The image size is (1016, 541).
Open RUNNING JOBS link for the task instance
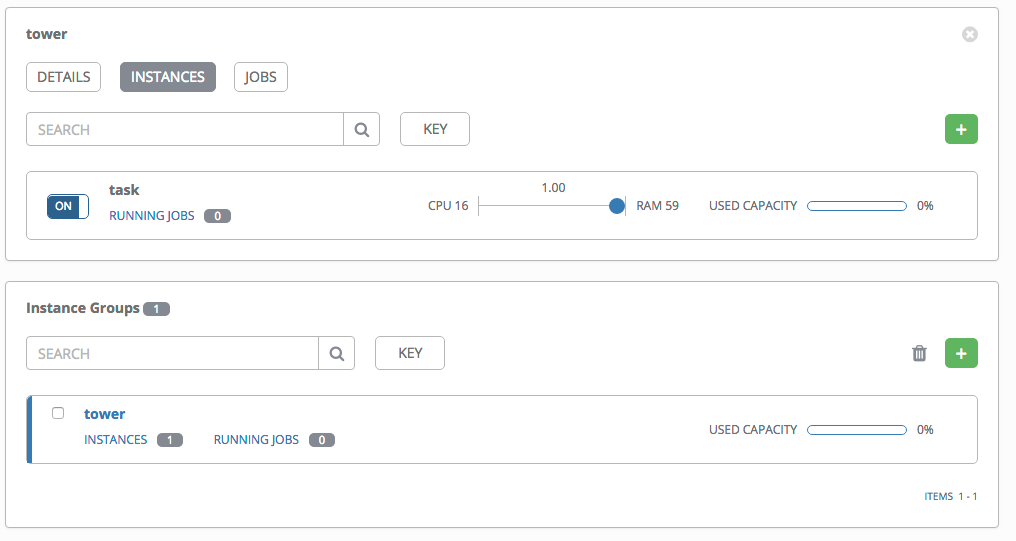(x=152, y=216)
